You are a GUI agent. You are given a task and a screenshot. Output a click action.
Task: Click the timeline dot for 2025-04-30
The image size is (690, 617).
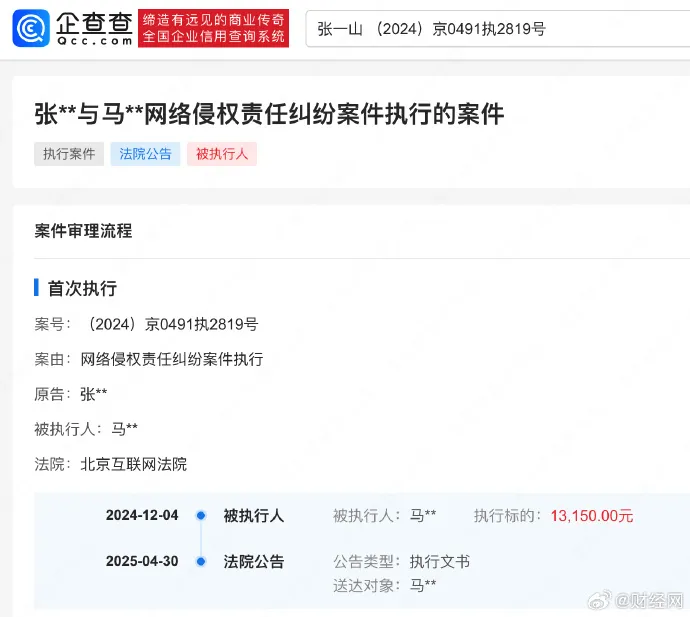tap(201, 562)
